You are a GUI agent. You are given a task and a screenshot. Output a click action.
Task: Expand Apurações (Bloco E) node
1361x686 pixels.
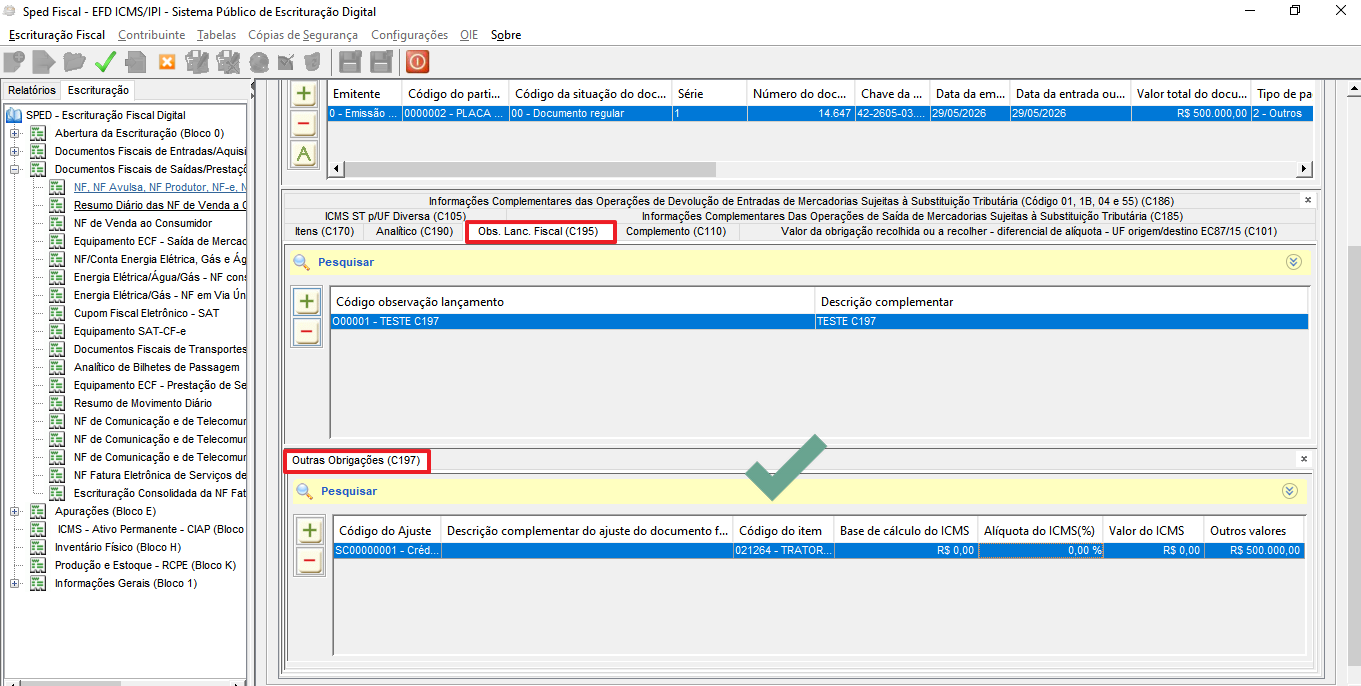pos(15,511)
